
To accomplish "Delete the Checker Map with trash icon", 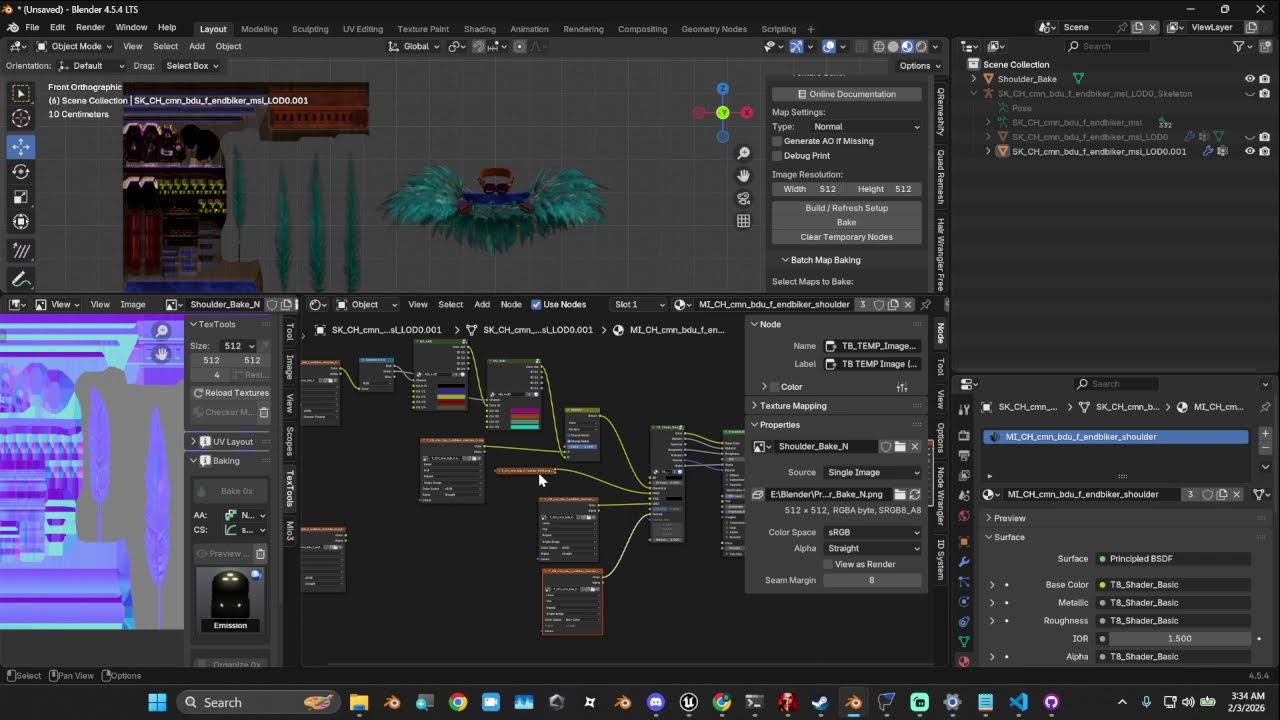I will (264, 412).
